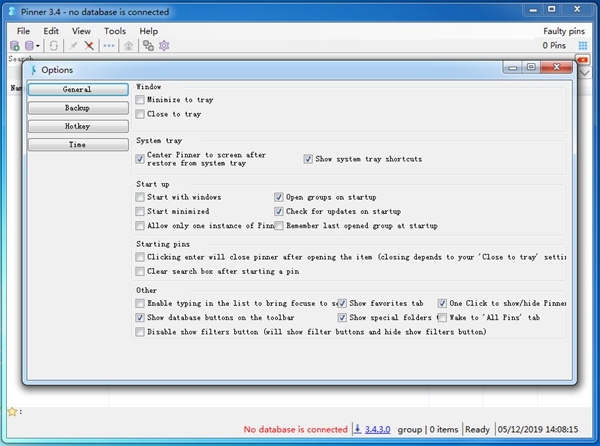Select the Backup options page
The image size is (600, 446).
coord(78,108)
